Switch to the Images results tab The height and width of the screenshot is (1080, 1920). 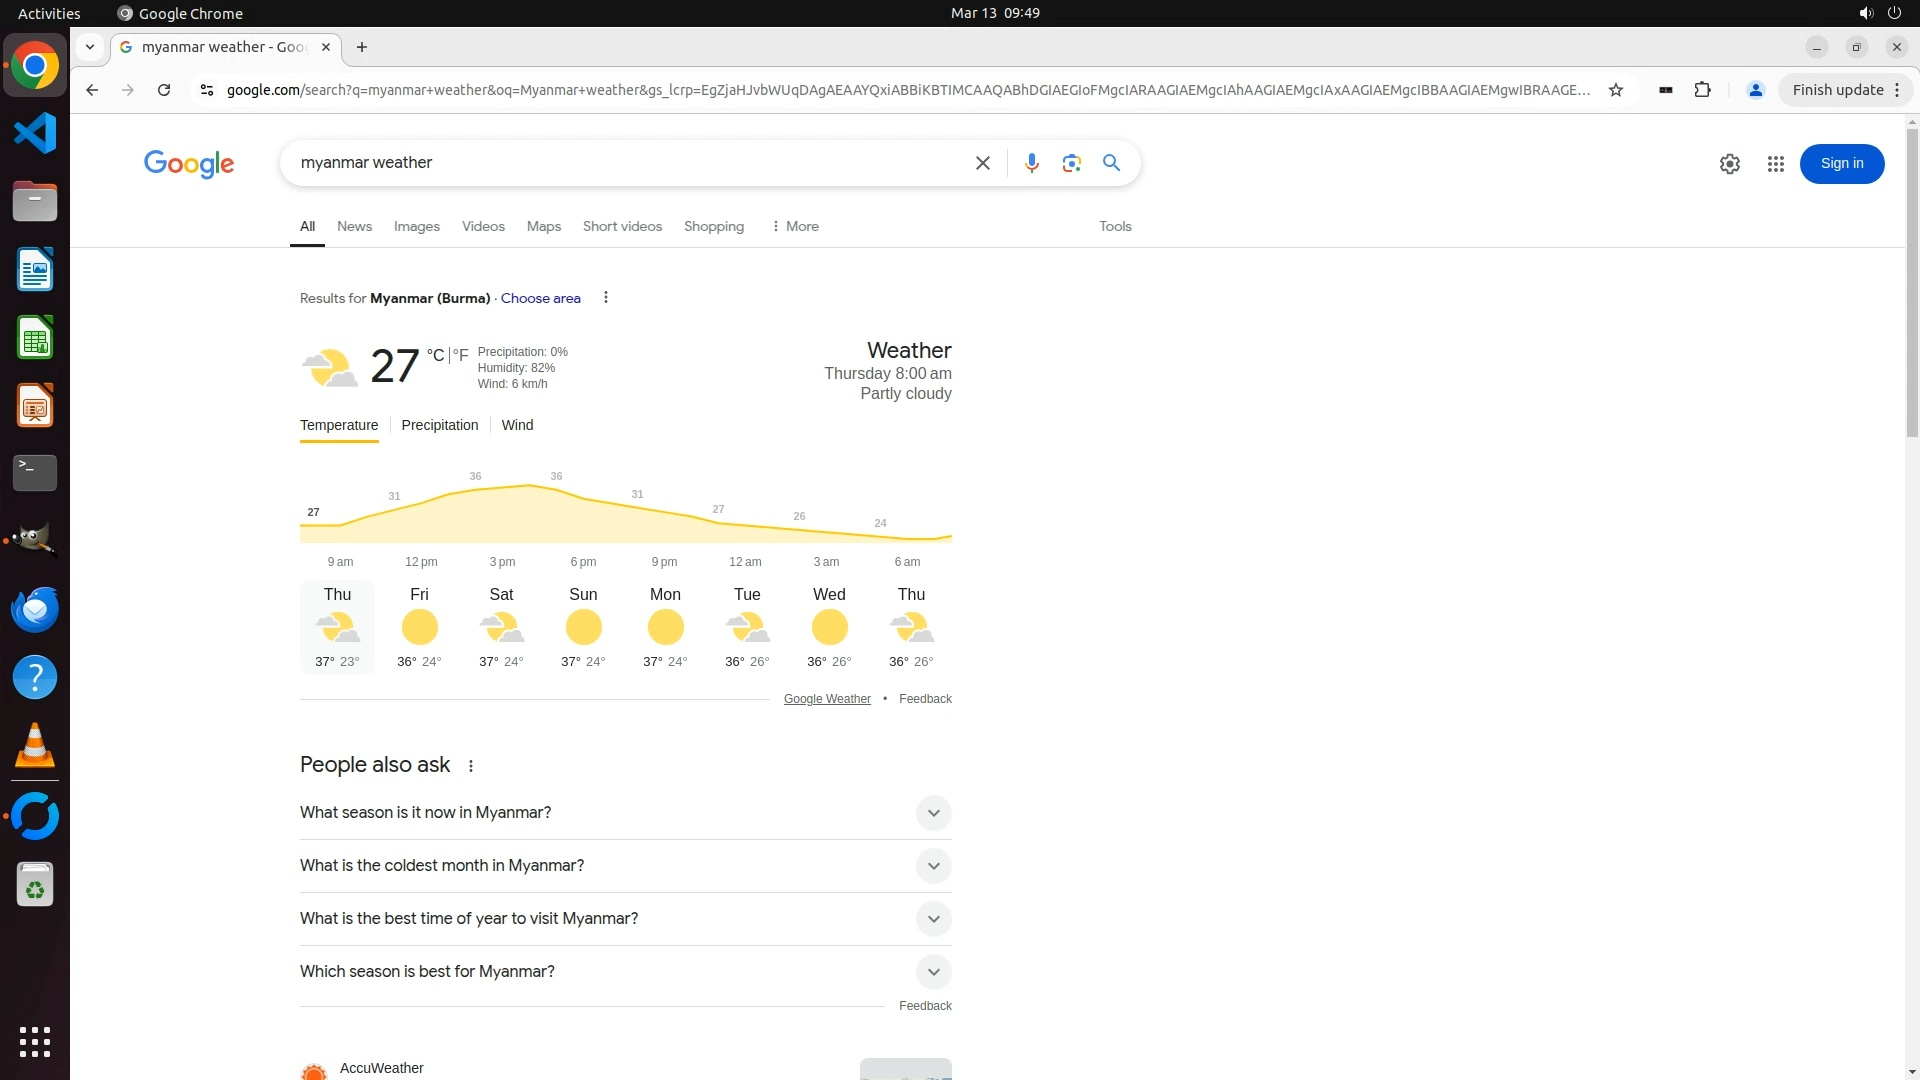[x=416, y=227]
